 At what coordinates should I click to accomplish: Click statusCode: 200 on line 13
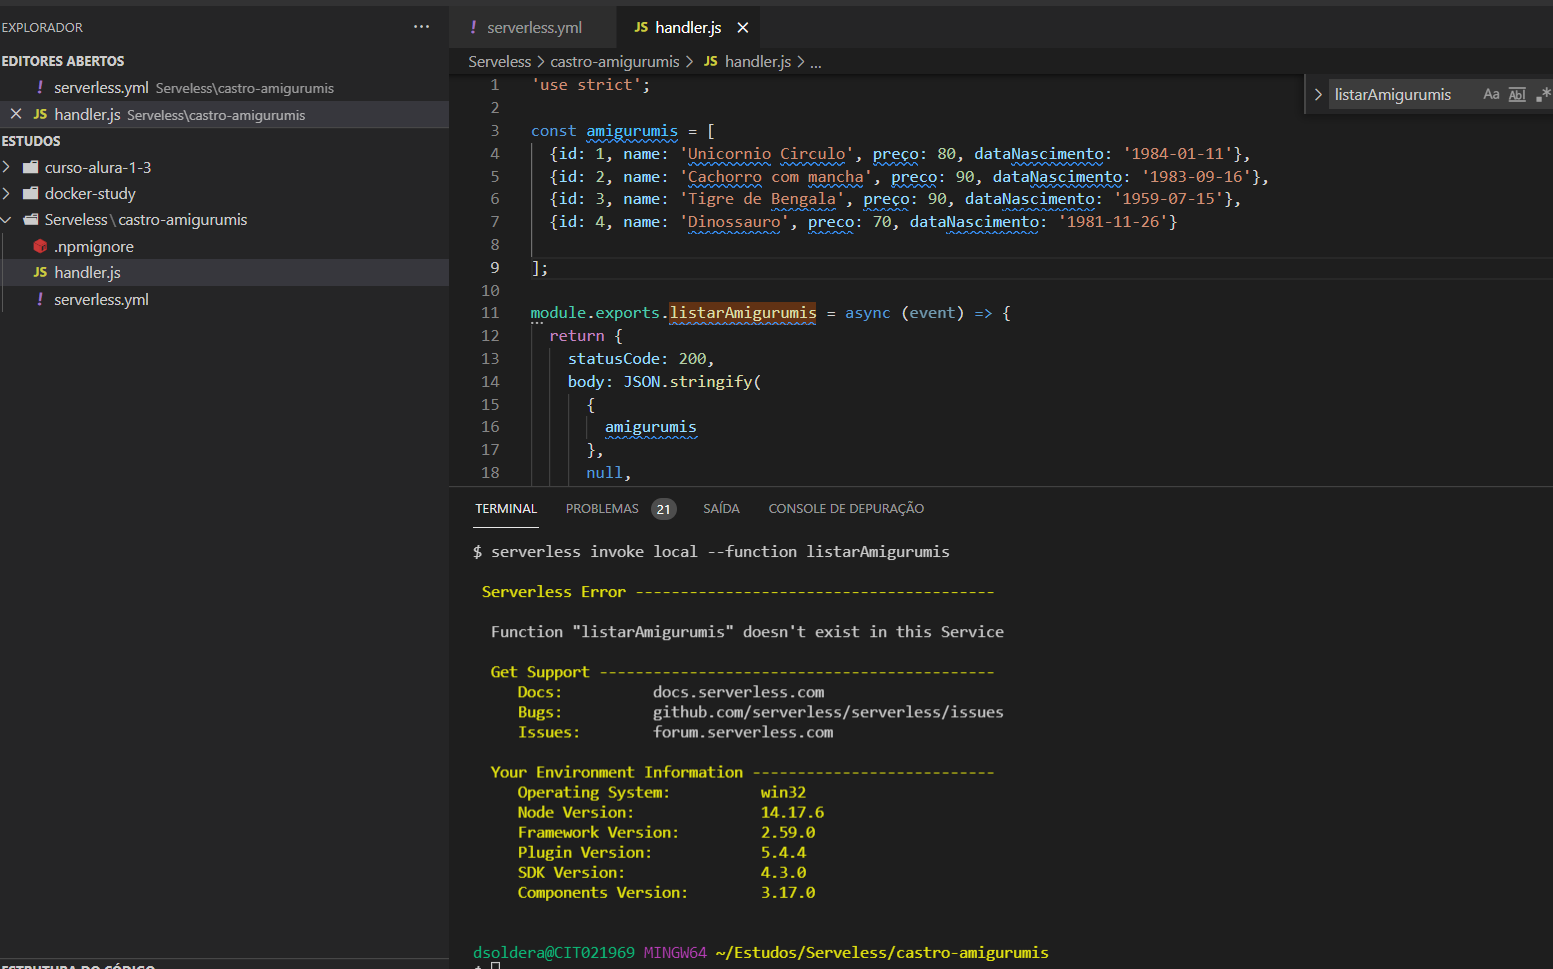[x=641, y=358]
